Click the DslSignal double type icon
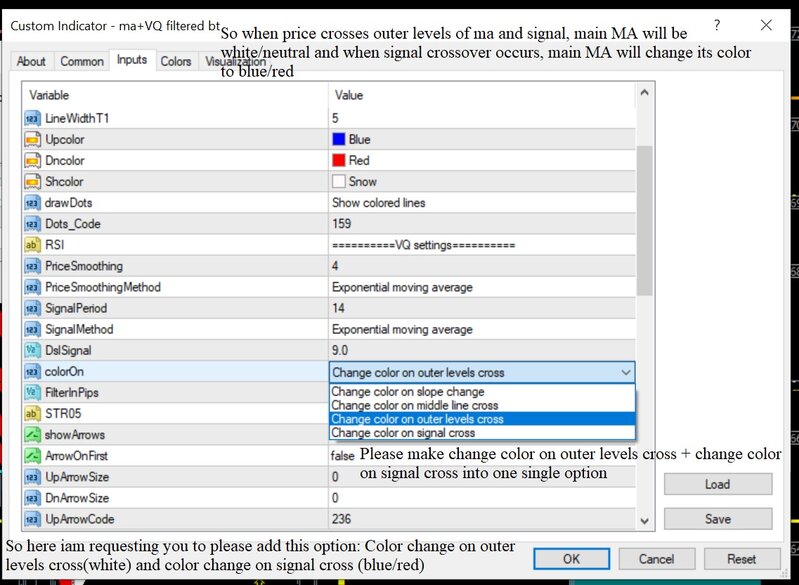799x585 pixels. (x=31, y=350)
